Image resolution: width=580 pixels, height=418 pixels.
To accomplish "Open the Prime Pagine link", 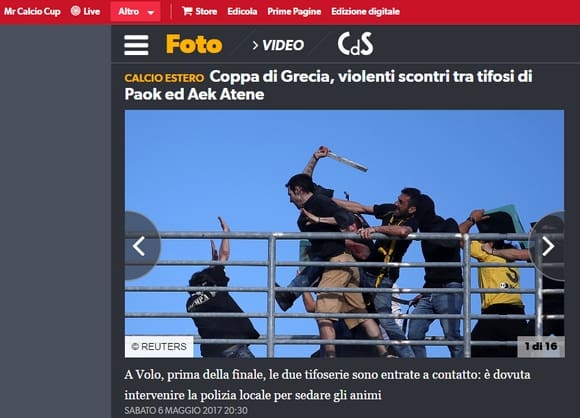I will [294, 11].
